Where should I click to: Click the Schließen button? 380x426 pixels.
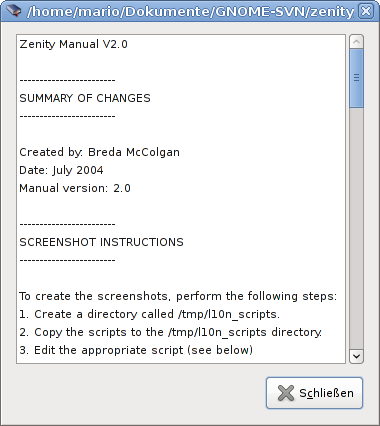(314, 393)
